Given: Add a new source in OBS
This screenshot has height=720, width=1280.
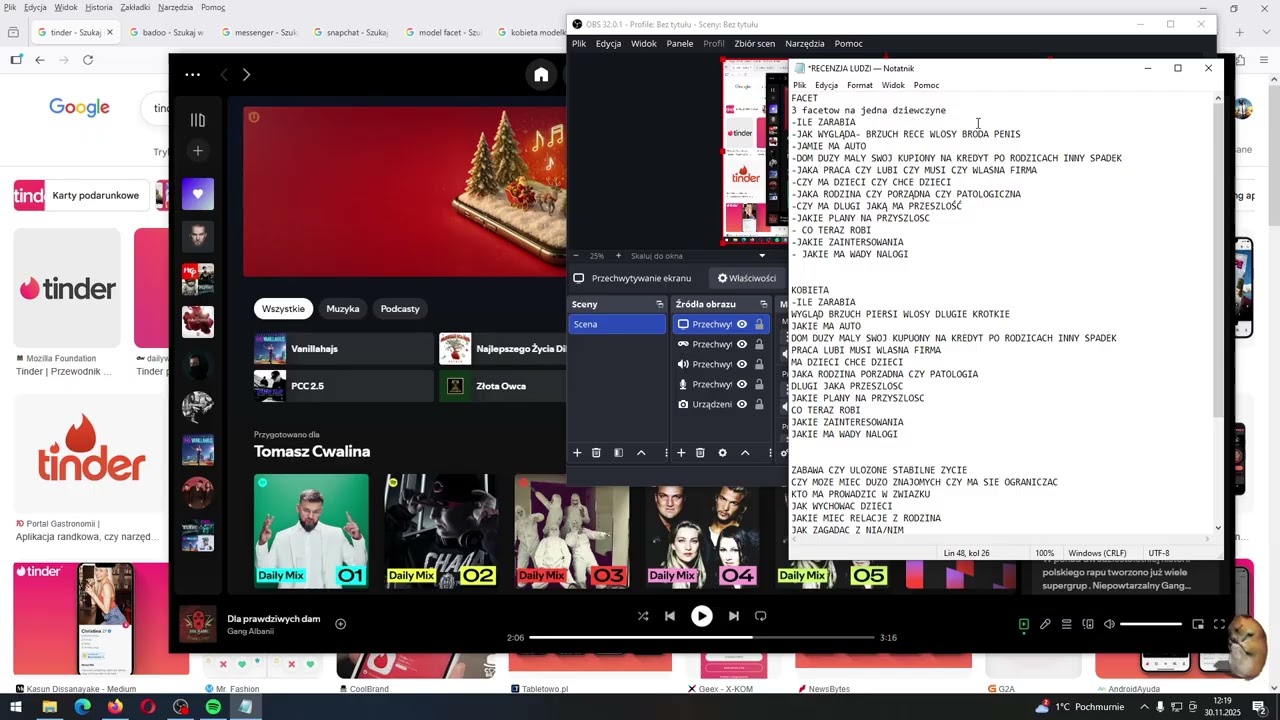Looking at the screenshot, I should 681,453.
